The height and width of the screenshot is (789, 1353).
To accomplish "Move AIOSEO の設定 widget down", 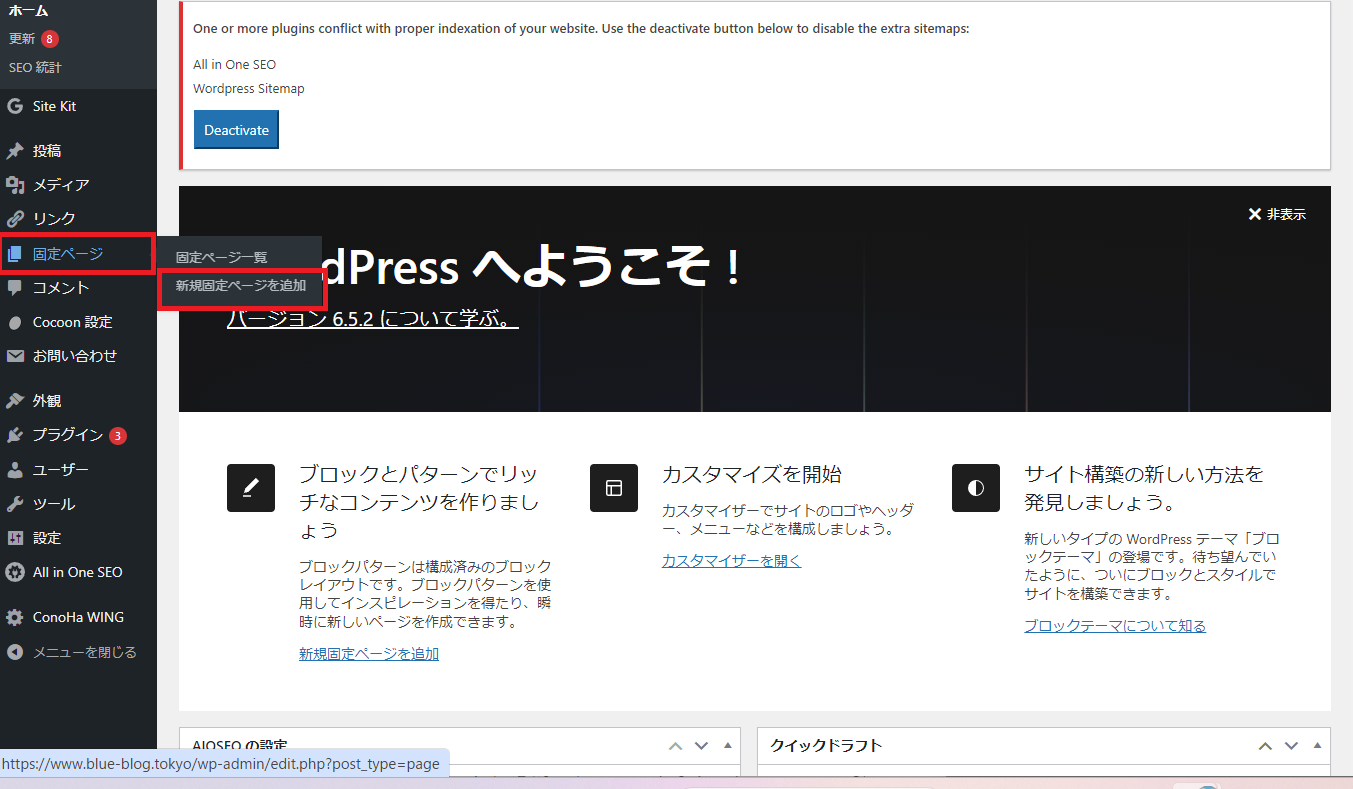I will click(x=701, y=746).
